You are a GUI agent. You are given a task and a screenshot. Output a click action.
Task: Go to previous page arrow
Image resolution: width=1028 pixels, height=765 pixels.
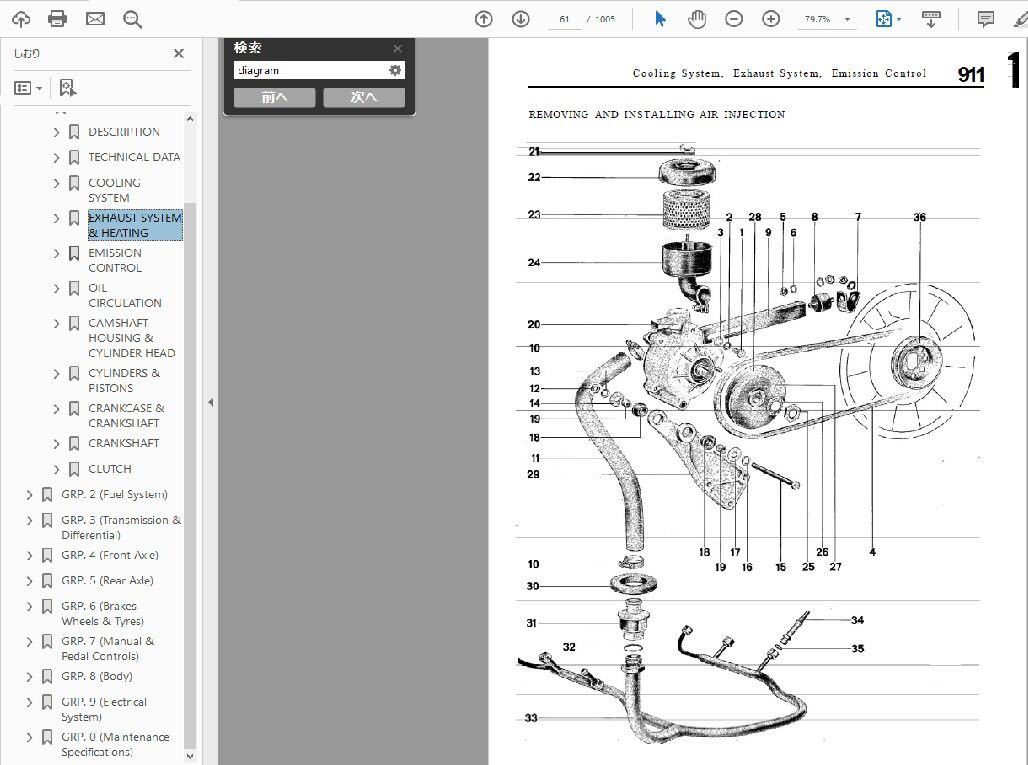(x=483, y=19)
